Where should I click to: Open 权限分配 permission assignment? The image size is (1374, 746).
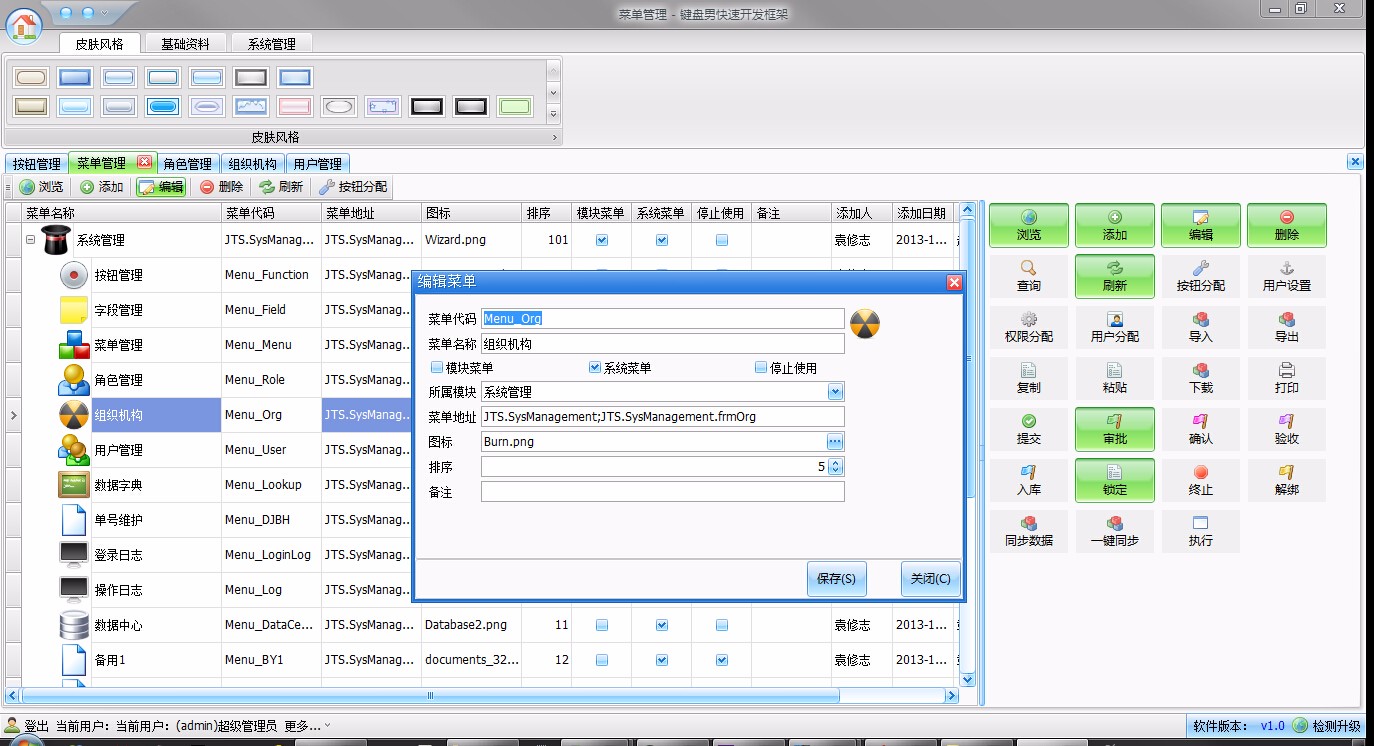pyautogui.click(x=1028, y=327)
